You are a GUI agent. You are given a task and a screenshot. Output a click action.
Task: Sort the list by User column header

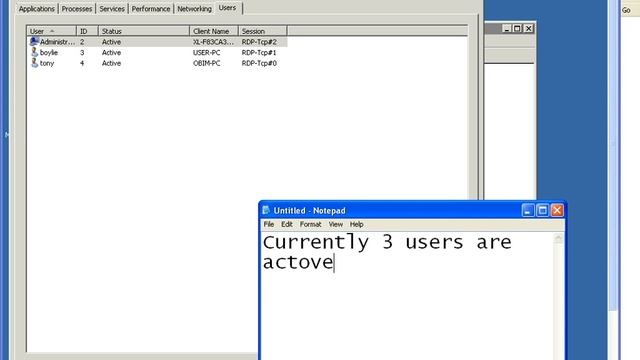point(51,31)
